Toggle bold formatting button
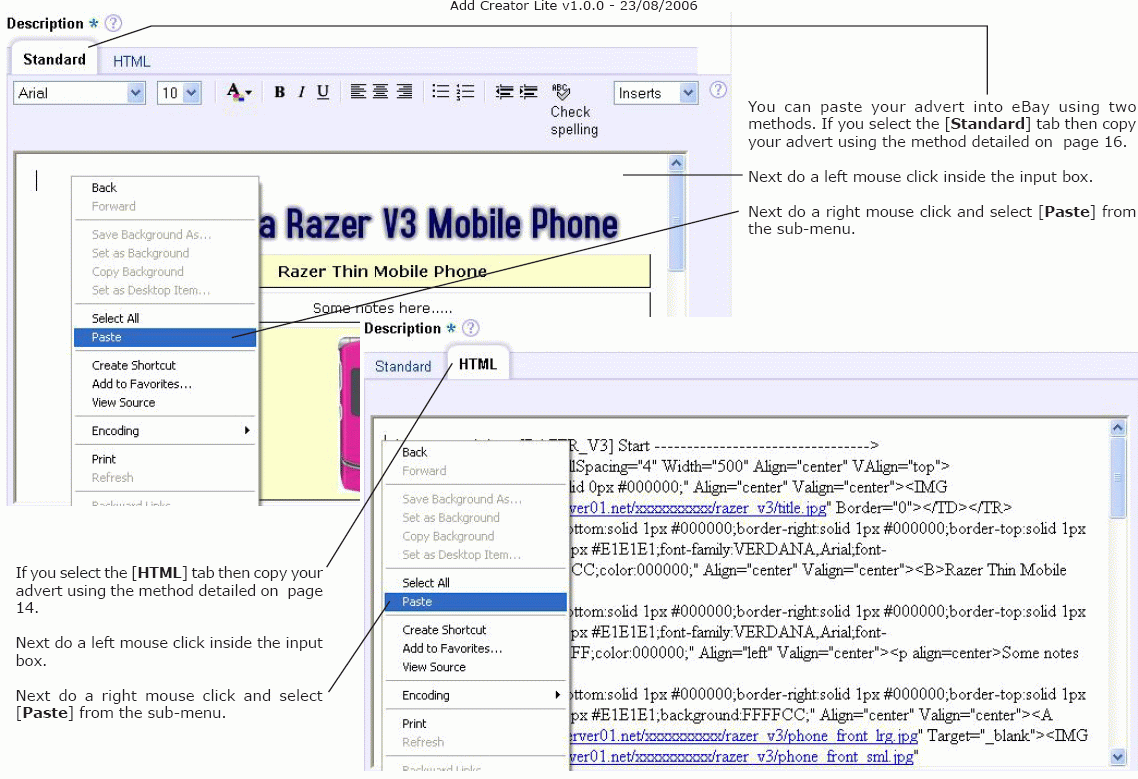The height and width of the screenshot is (779, 1138). point(279,92)
